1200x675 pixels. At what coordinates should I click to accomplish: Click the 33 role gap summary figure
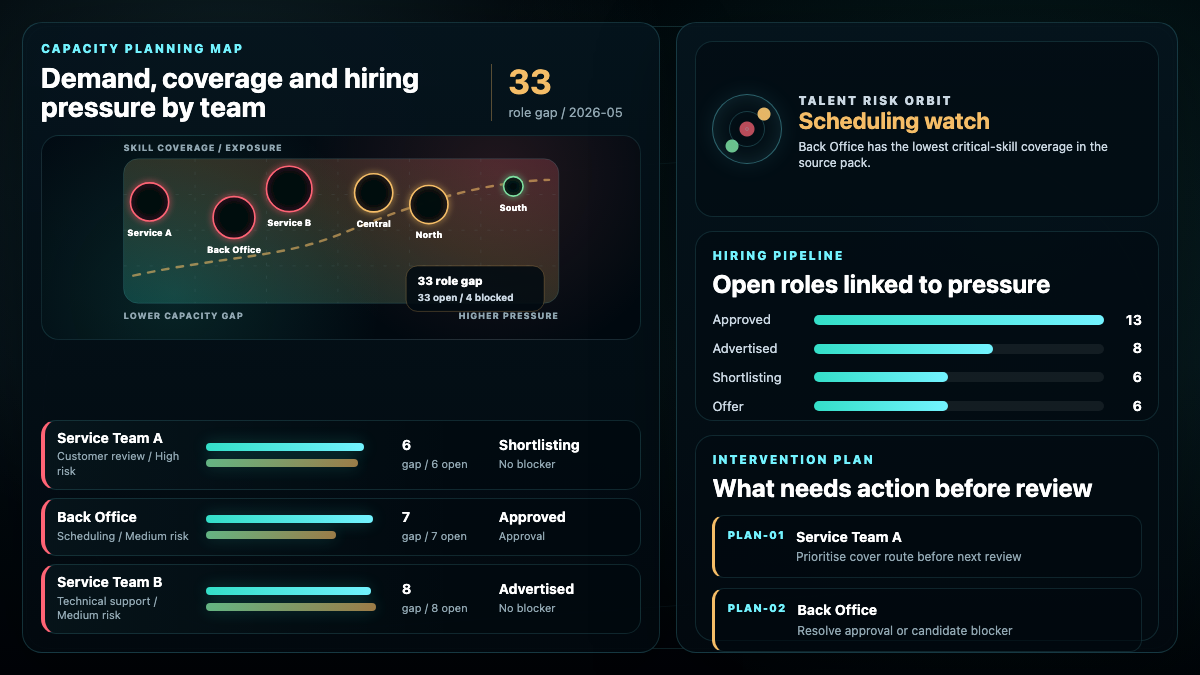coord(530,82)
